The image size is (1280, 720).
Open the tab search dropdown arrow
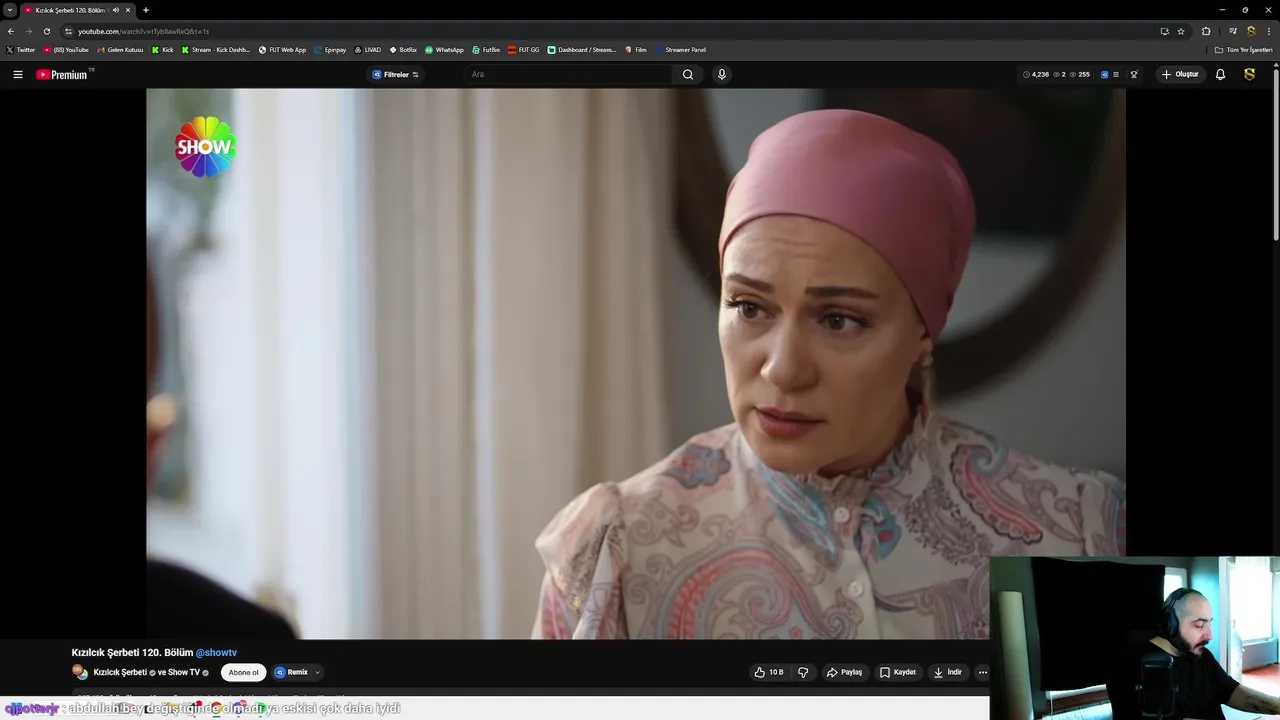click(10, 10)
